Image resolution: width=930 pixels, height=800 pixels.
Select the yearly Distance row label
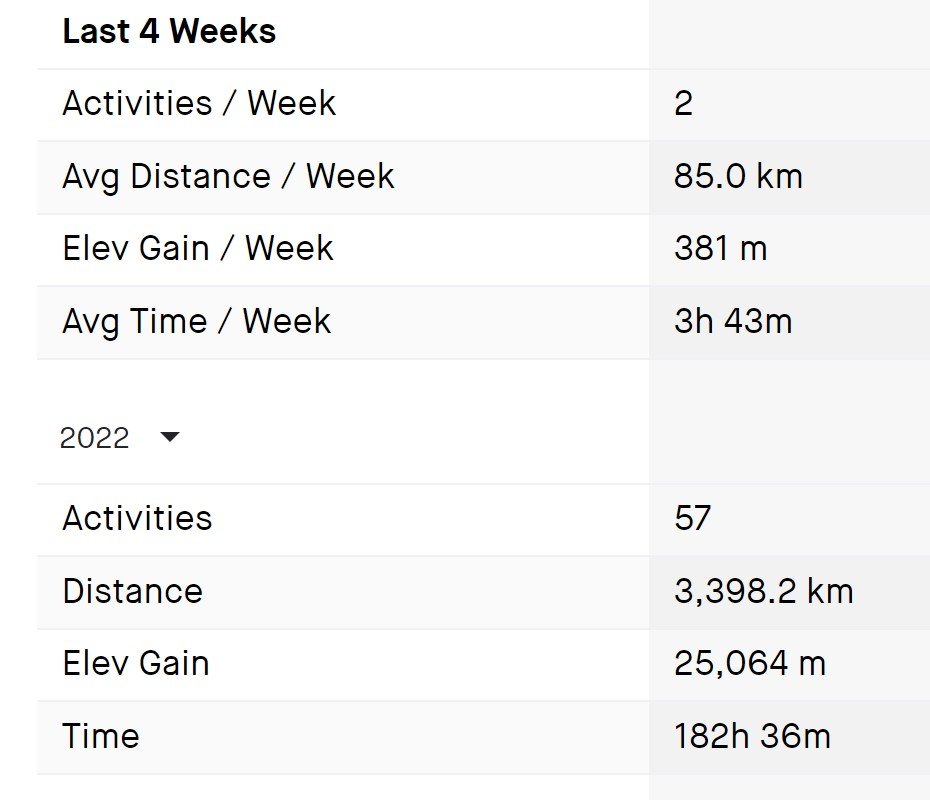(132, 591)
